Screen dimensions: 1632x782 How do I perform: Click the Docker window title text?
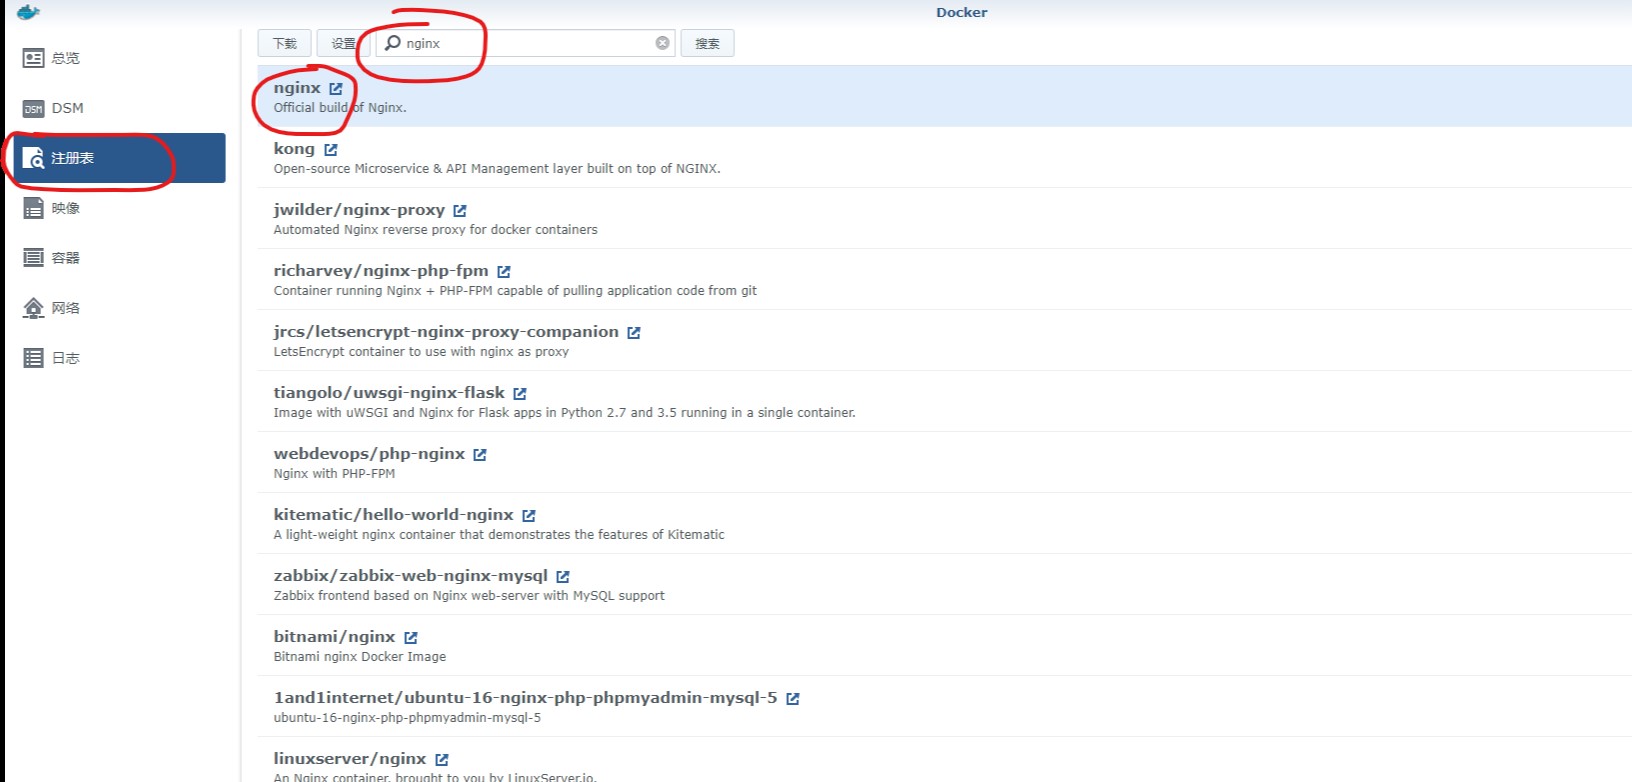pos(962,12)
